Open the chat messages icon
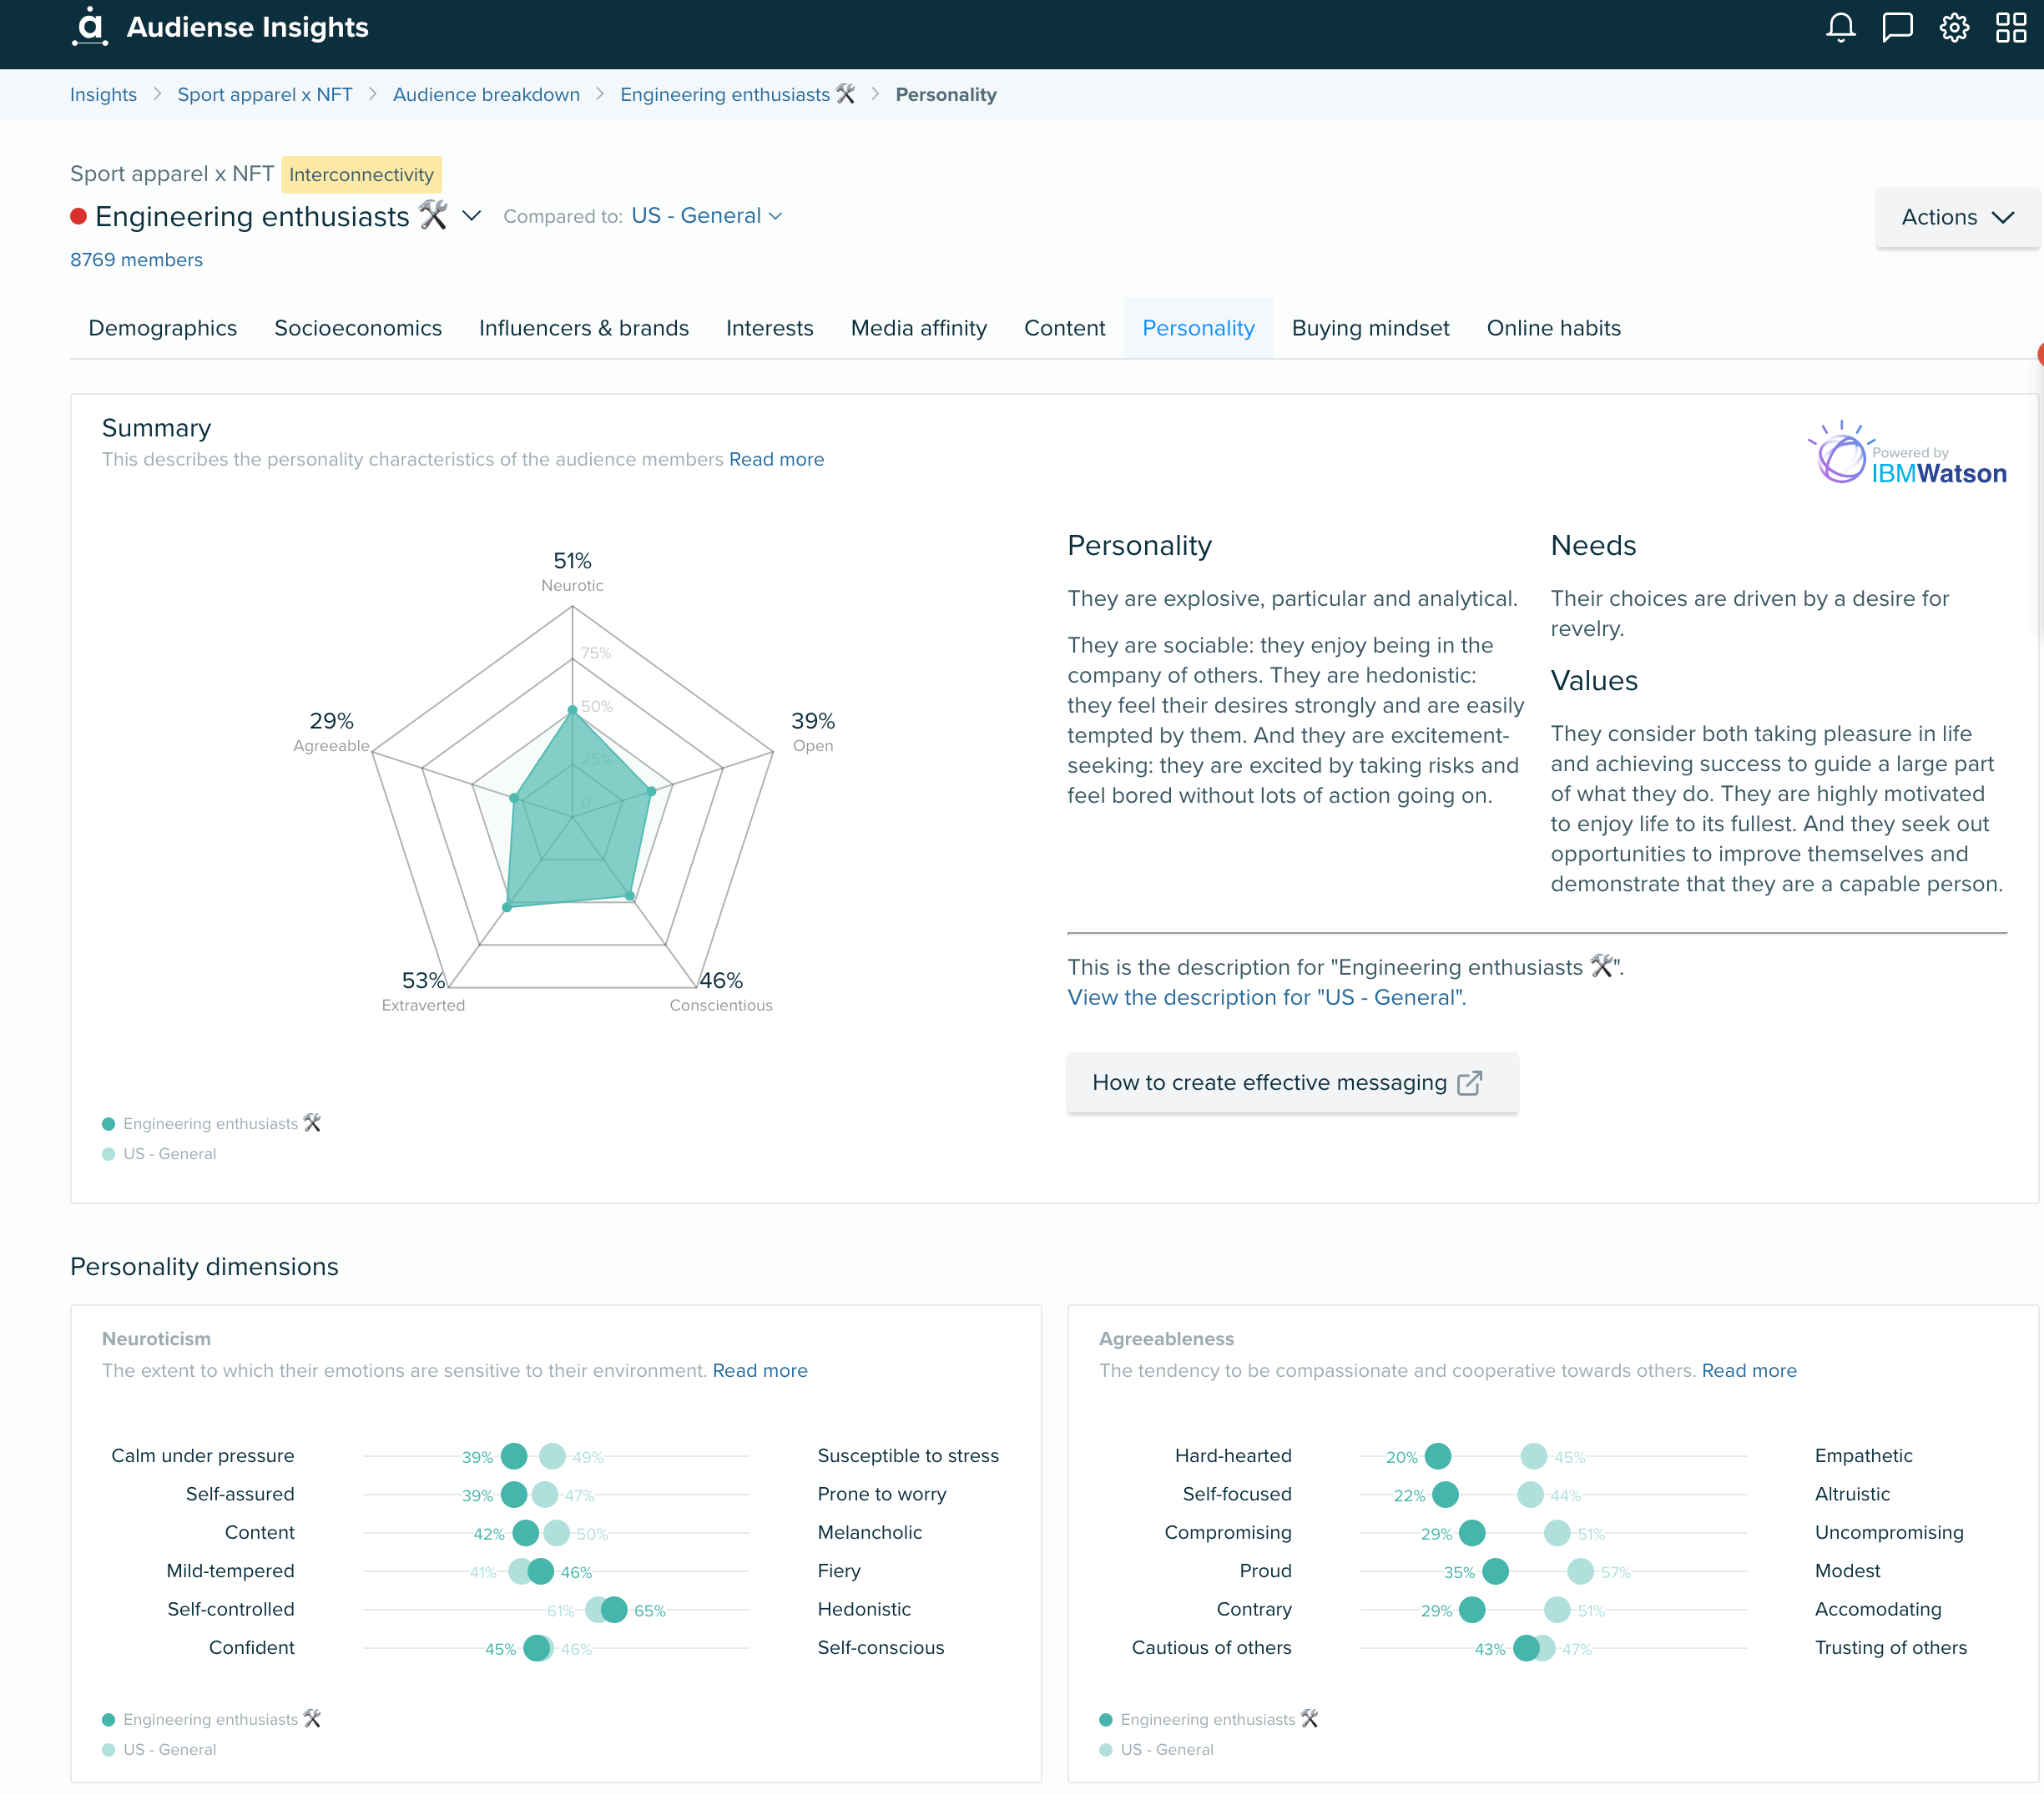This screenshot has height=1795, width=2044. pyautogui.click(x=1897, y=27)
